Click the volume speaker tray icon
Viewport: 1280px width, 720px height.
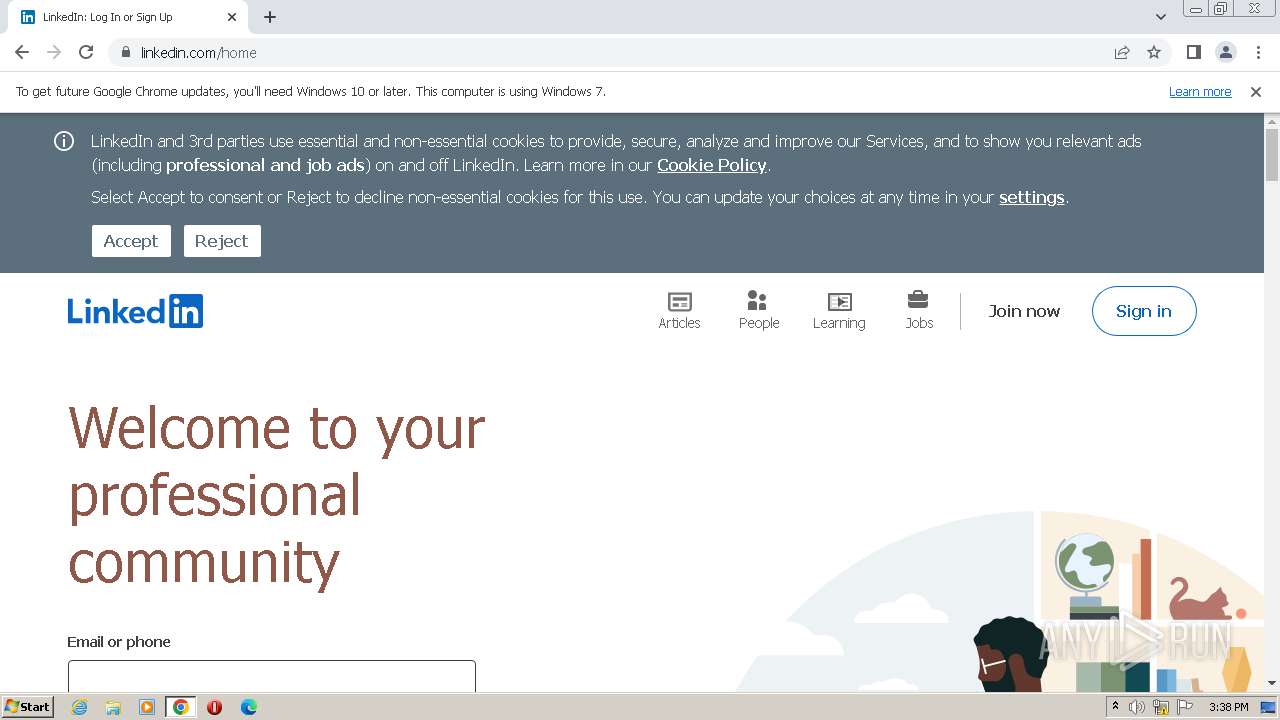click(1137, 707)
